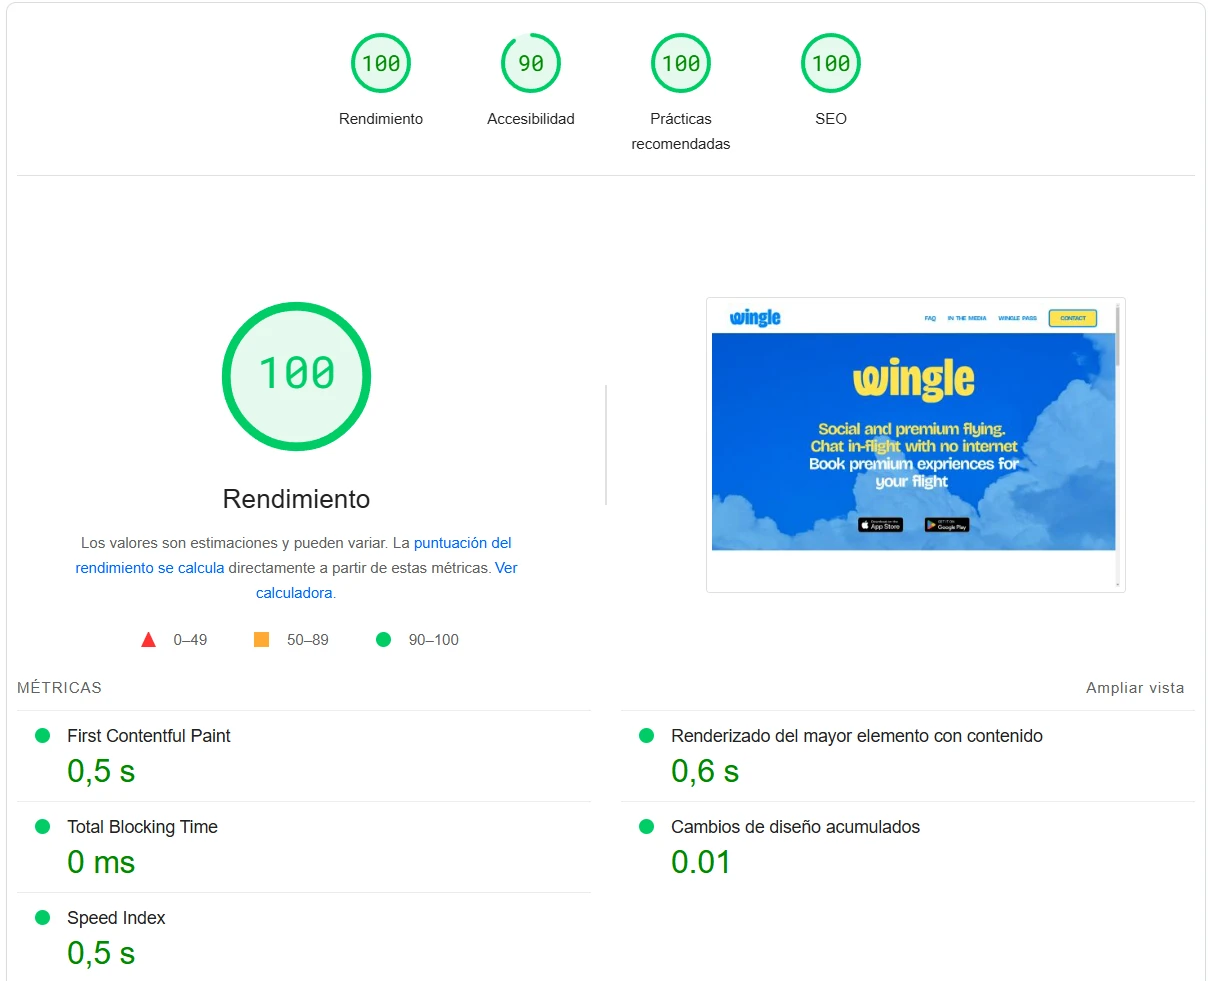Click the wingle website screenshot thumbnail
This screenshot has height=981, width=1211.
(913, 441)
